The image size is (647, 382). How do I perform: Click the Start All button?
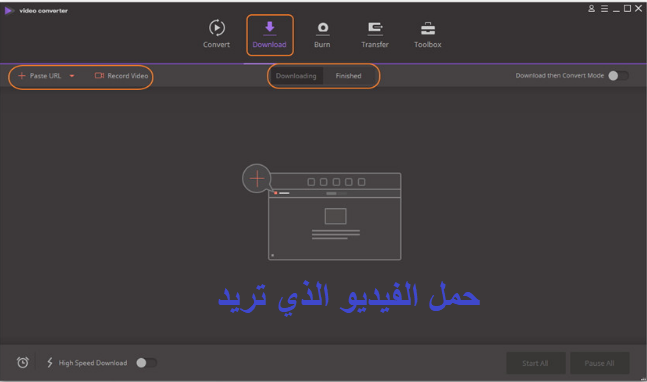535,363
